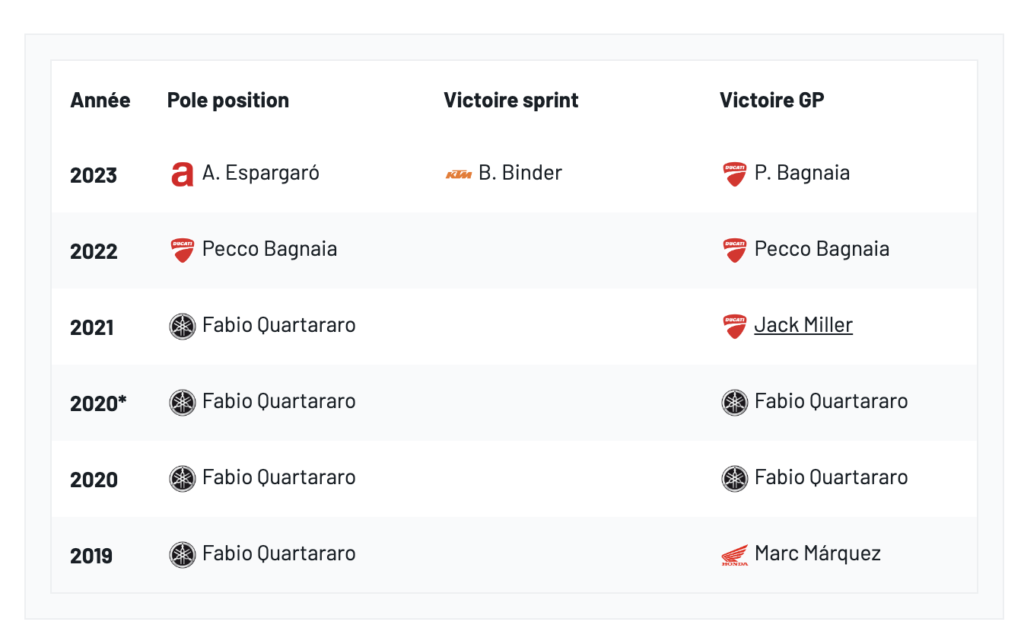Select the Pole position column header

[x=228, y=100]
